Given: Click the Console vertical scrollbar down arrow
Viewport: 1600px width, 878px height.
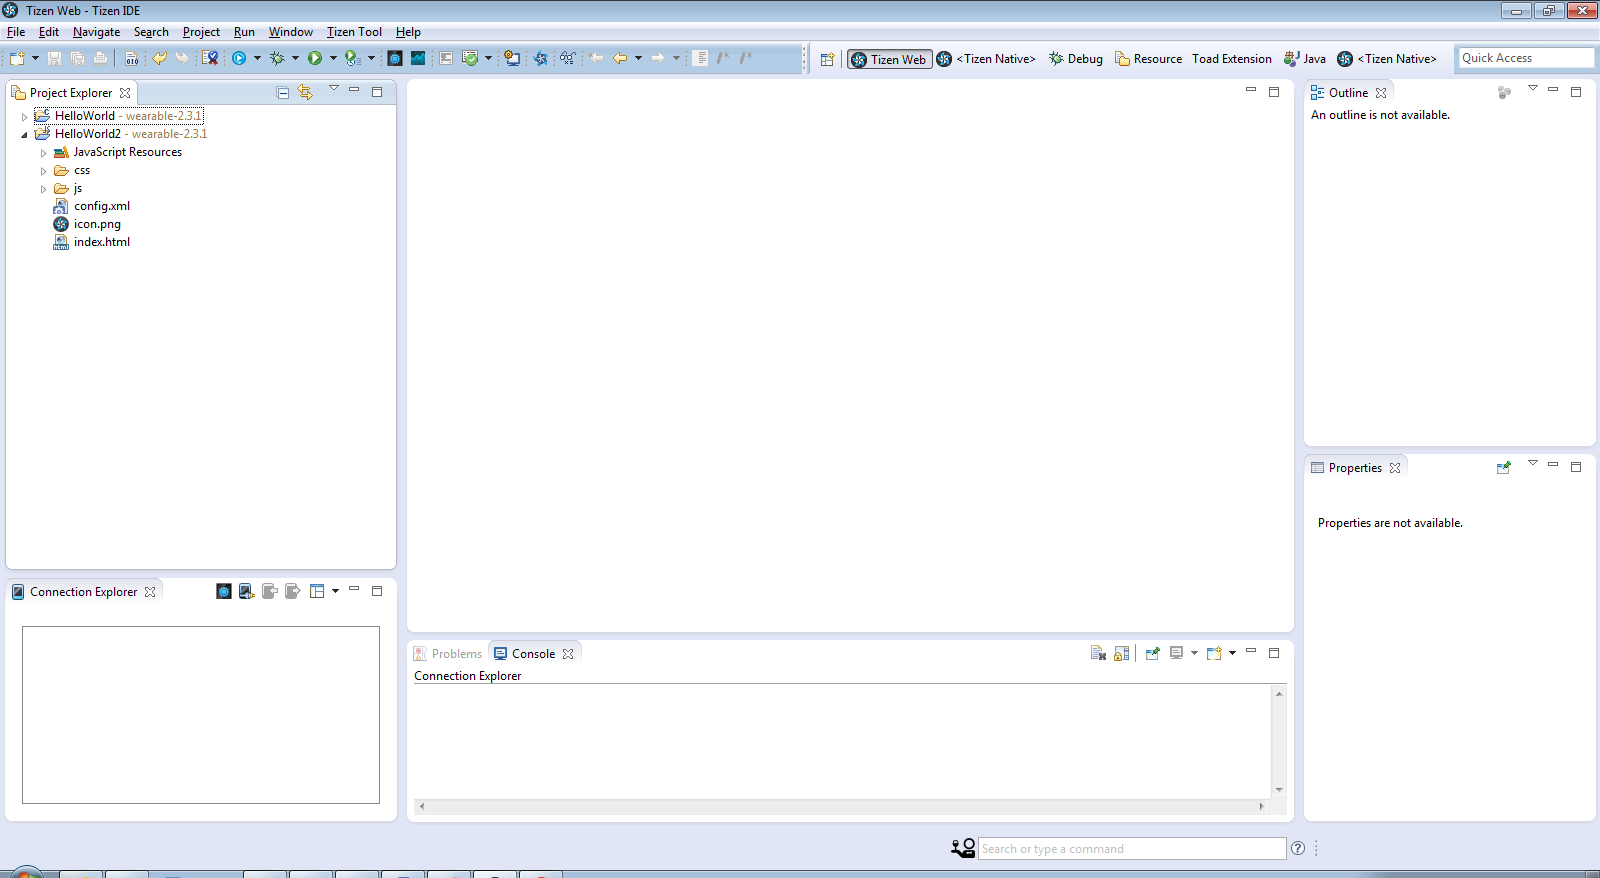Looking at the screenshot, I should [1279, 790].
